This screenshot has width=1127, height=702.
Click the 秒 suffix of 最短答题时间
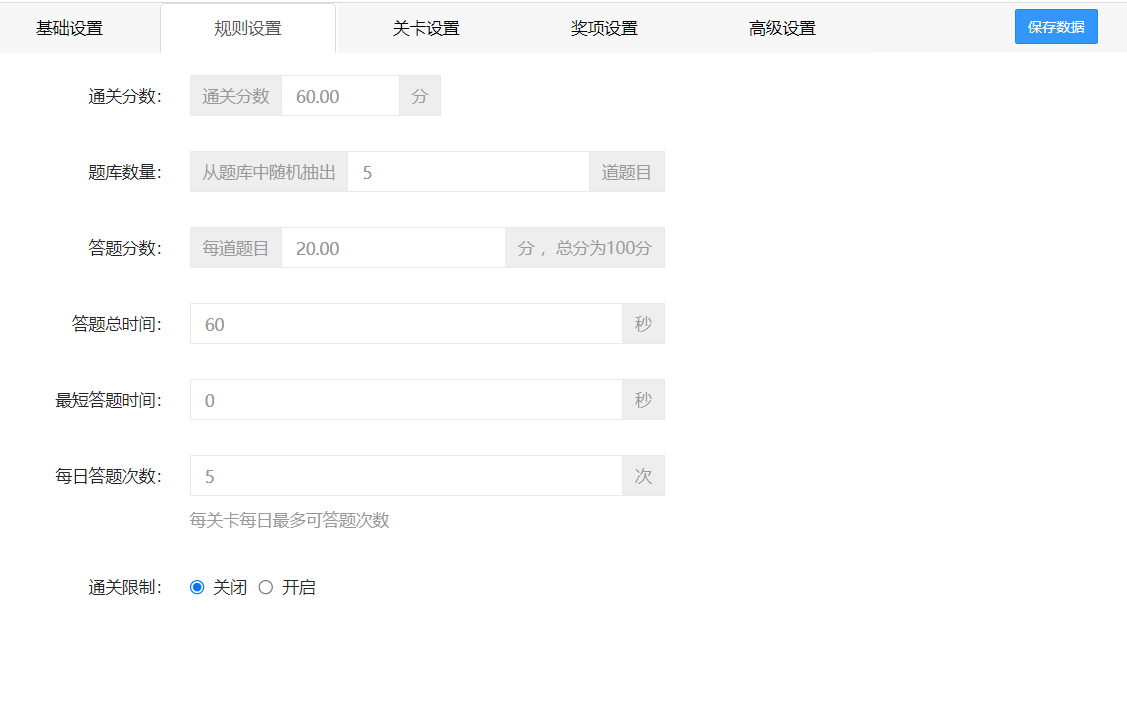point(643,400)
